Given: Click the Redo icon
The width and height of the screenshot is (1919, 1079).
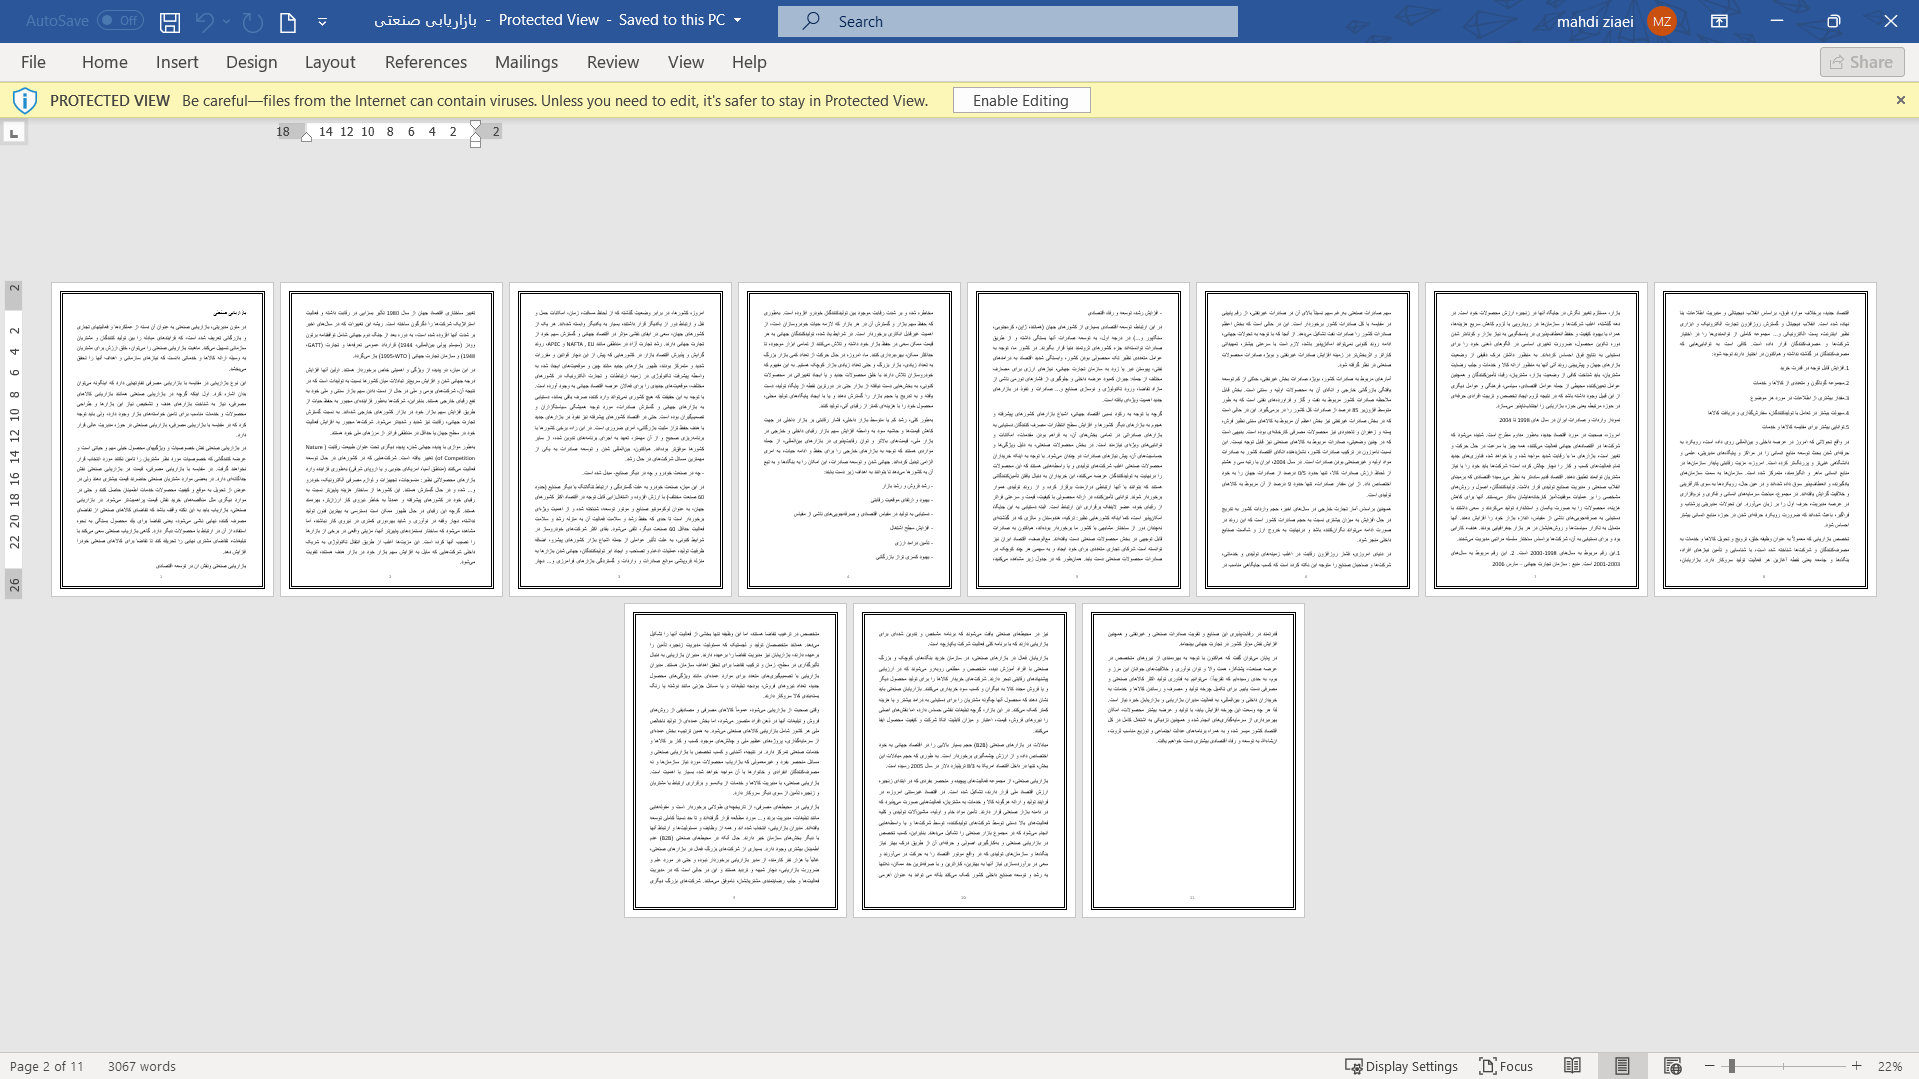Looking at the screenshot, I should 253,21.
